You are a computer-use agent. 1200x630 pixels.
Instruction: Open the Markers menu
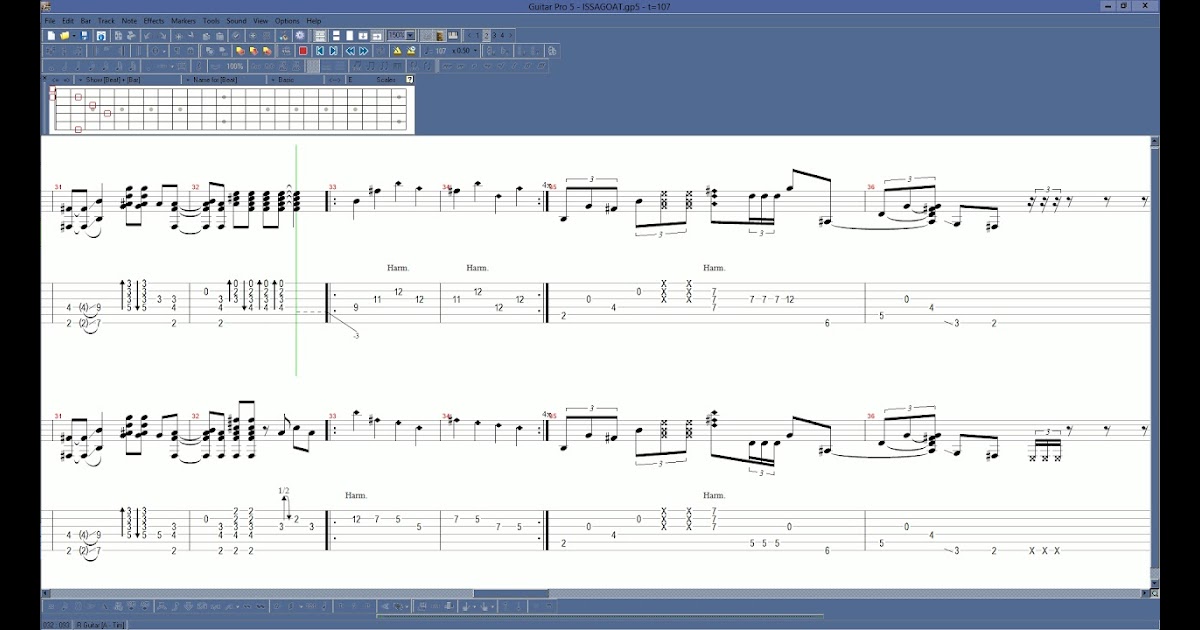[x=183, y=20]
